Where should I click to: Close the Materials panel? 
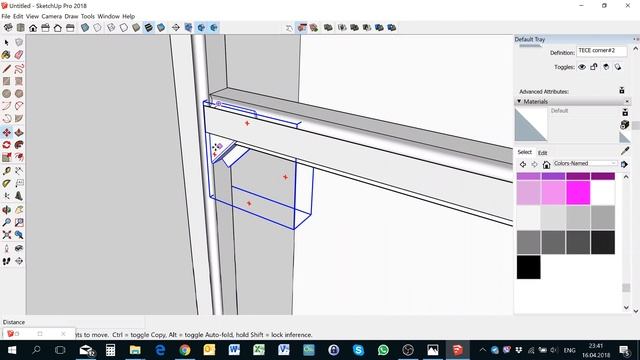[627, 101]
